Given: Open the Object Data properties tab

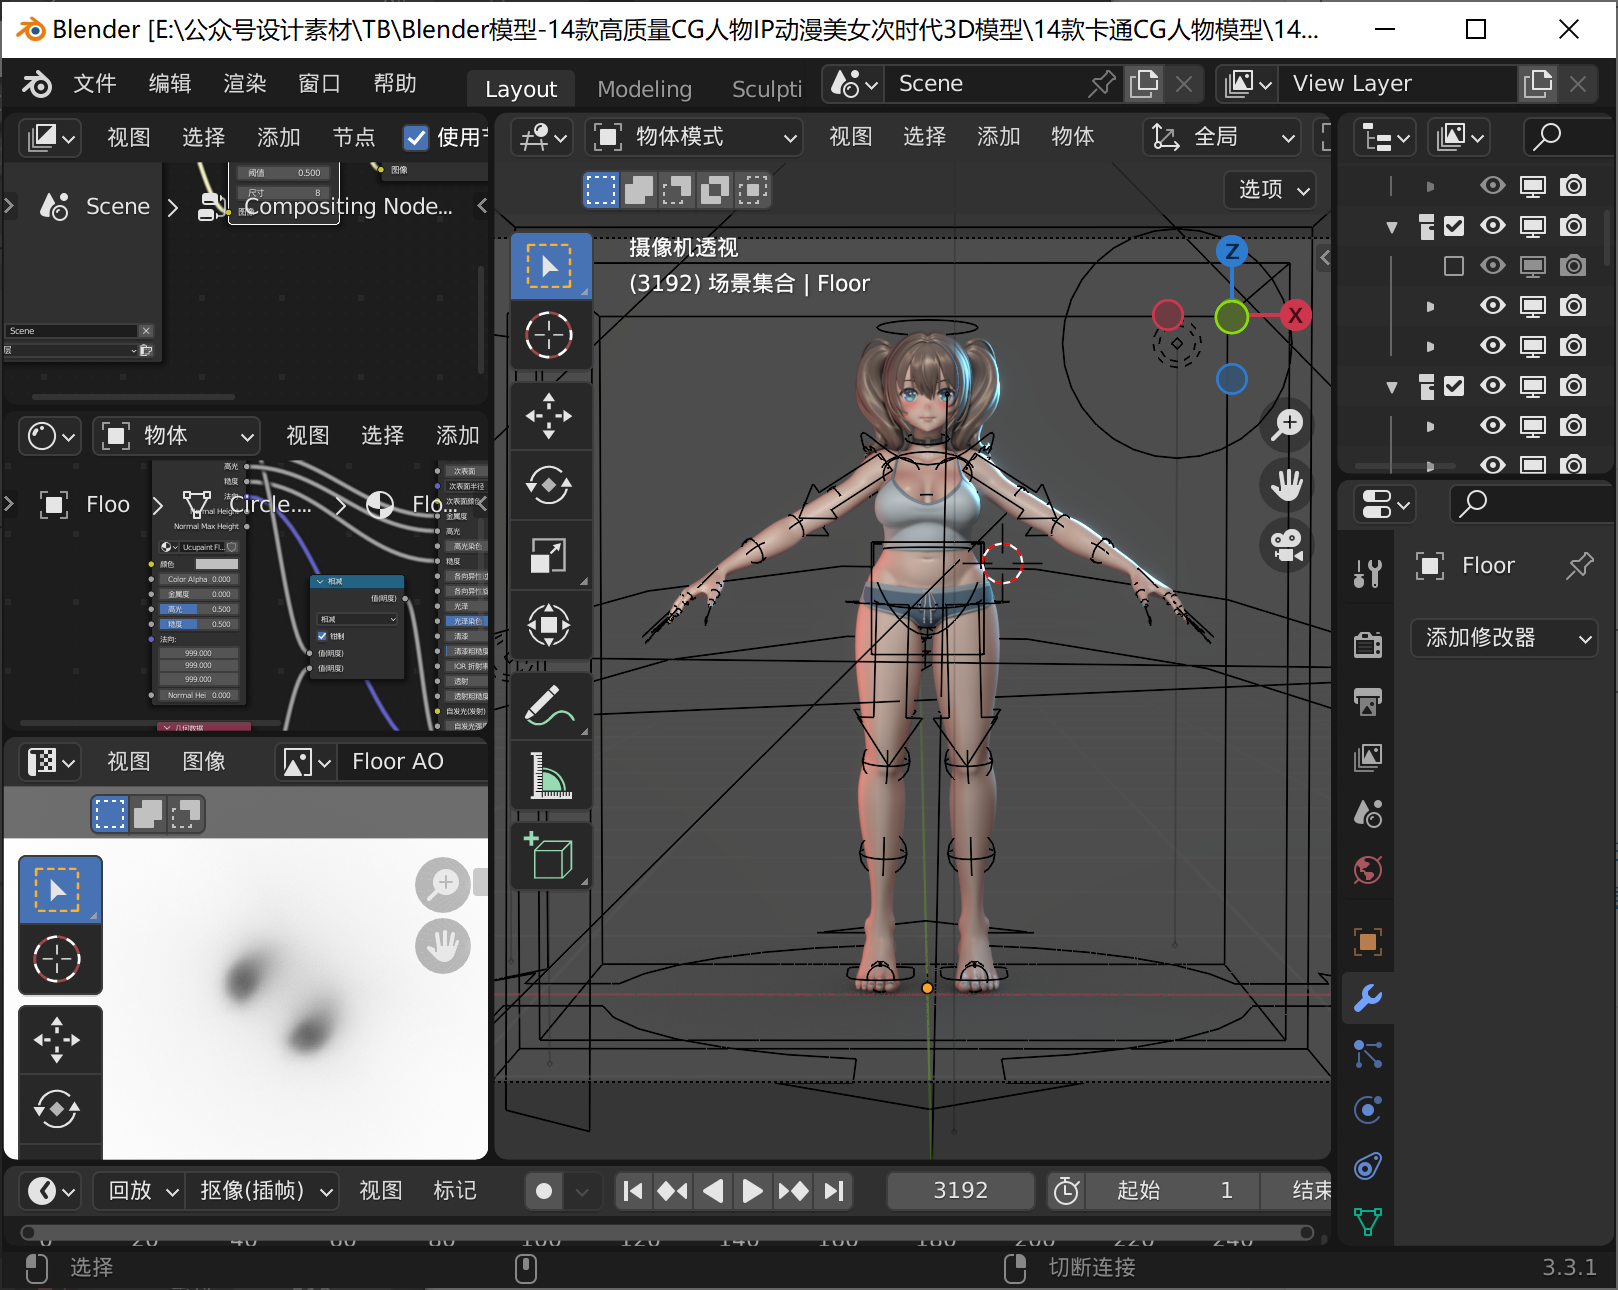Looking at the screenshot, I should [1368, 1221].
